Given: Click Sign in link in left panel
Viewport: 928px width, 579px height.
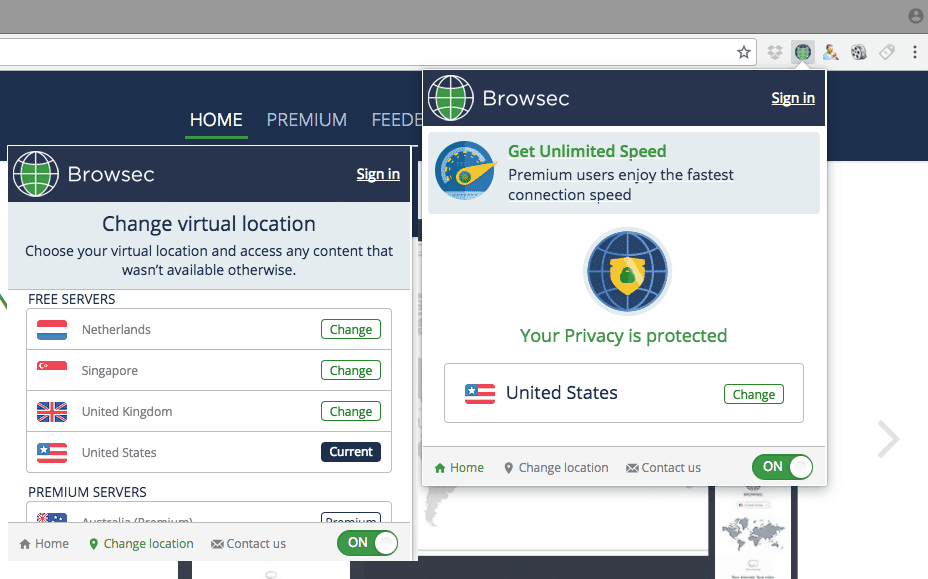Looking at the screenshot, I should tap(378, 174).
